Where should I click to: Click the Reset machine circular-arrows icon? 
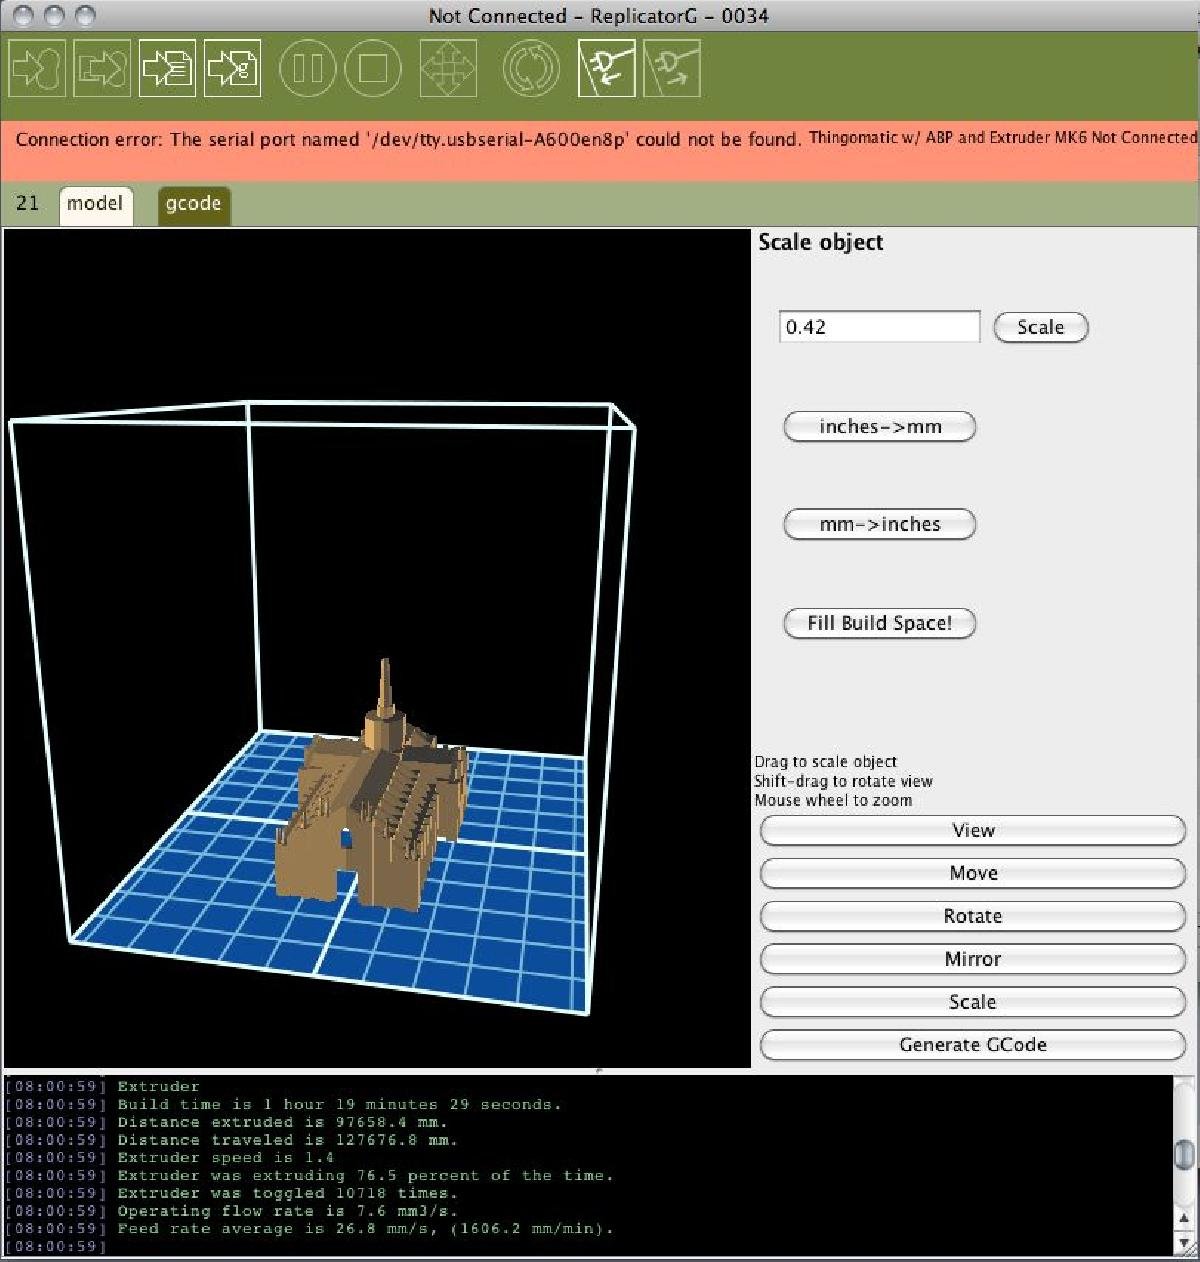click(531, 68)
